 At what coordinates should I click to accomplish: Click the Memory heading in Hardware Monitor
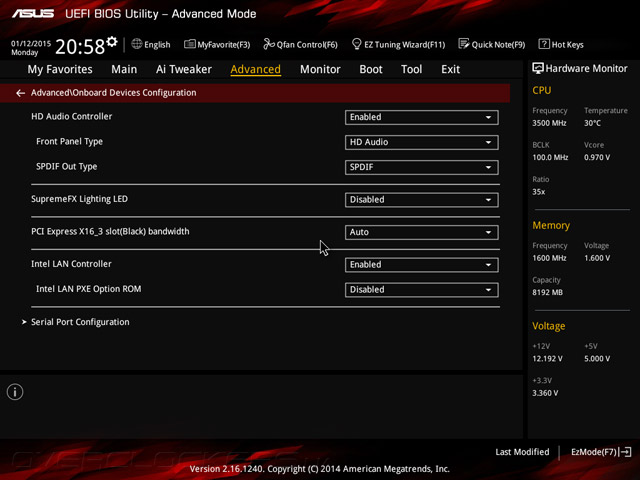[551, 225]
